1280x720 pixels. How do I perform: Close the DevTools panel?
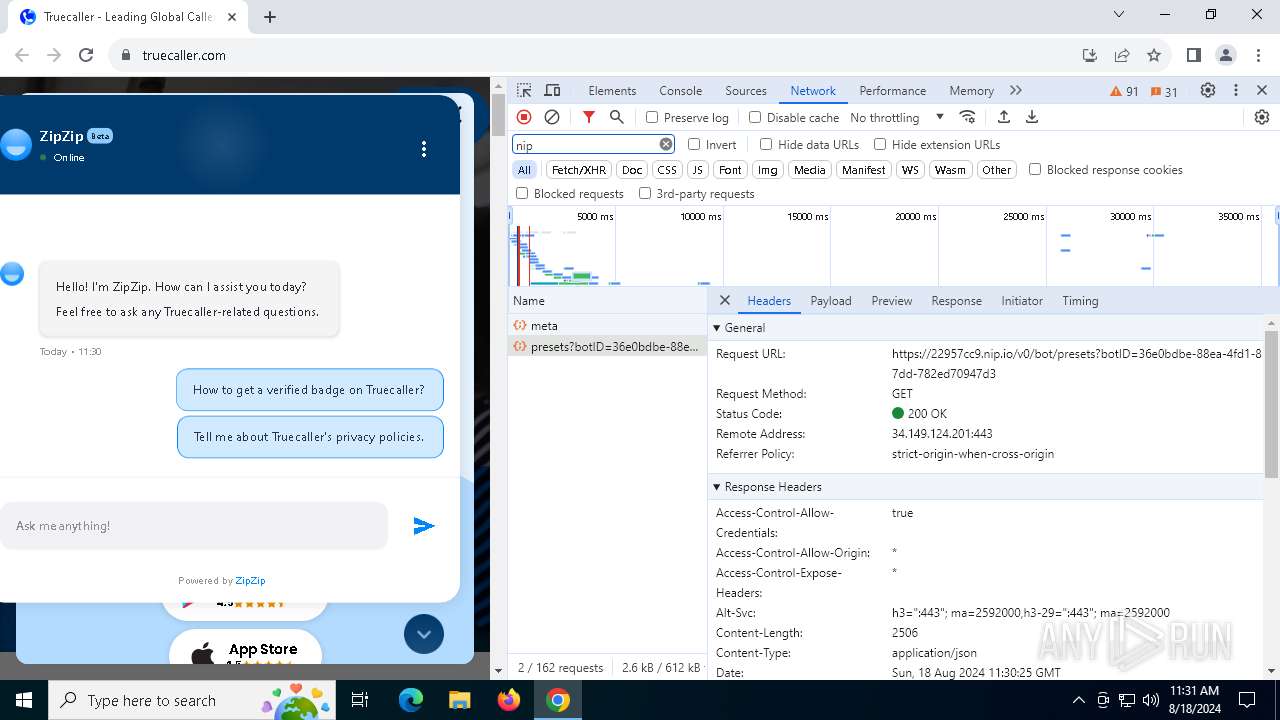tap(1262, 90)
